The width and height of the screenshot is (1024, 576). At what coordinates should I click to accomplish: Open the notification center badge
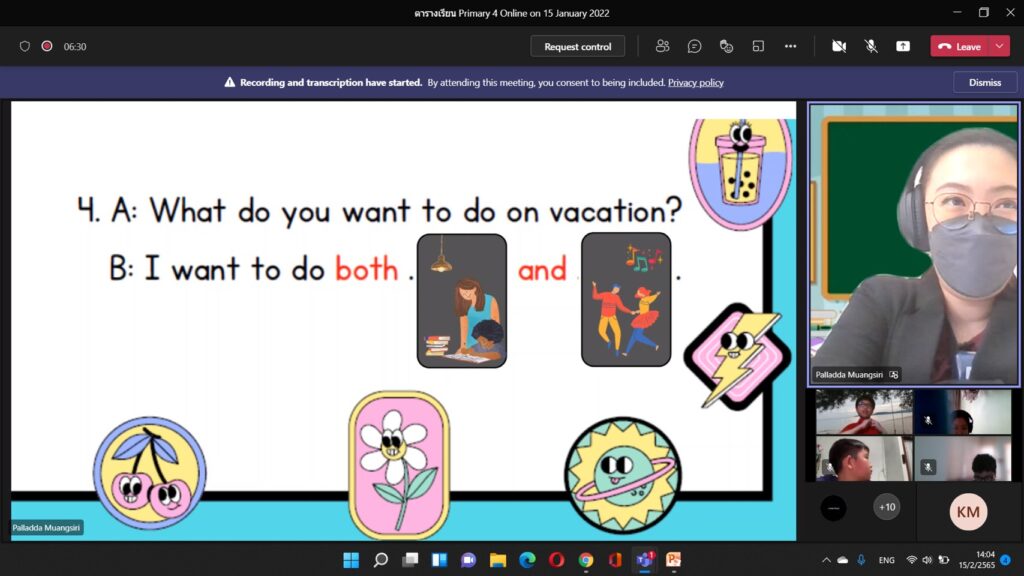point(1006,560)
